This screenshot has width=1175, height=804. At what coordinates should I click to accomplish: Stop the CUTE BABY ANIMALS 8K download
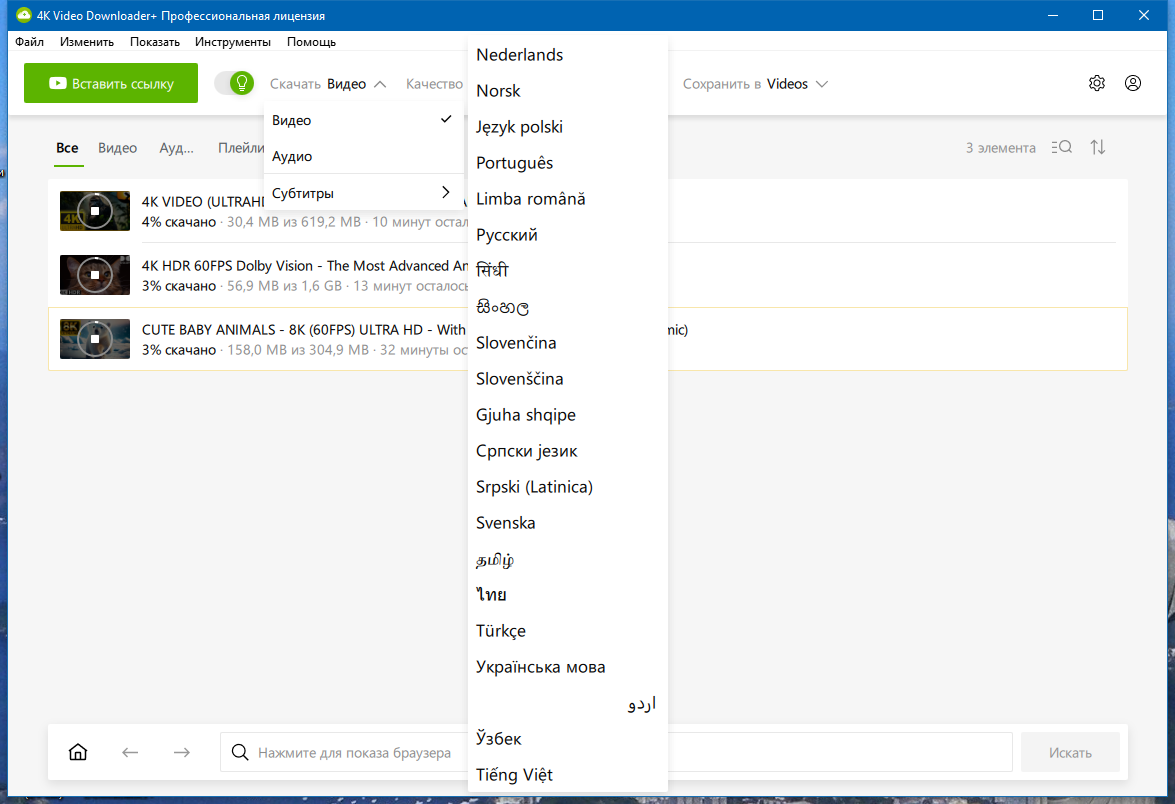click(95, 339)
